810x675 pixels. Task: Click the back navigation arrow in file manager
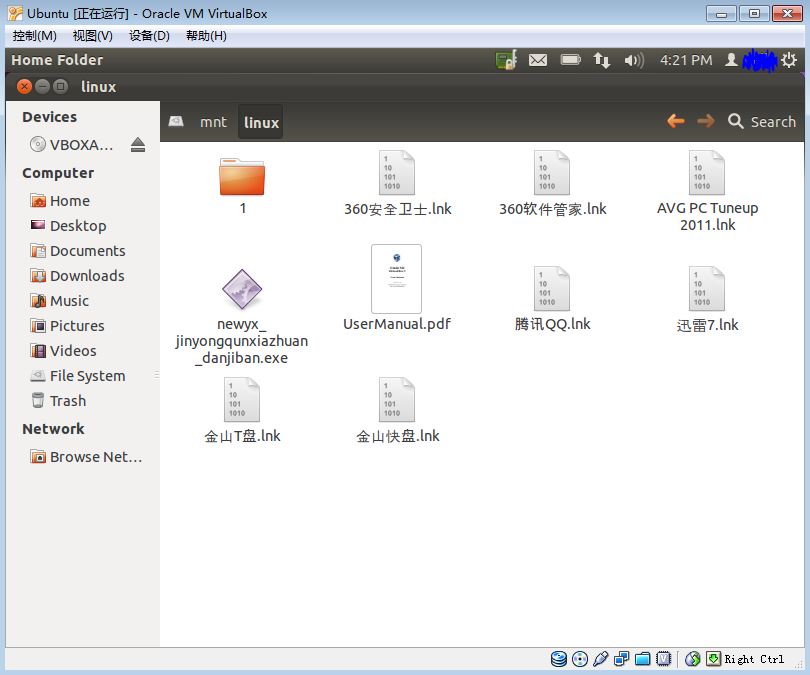click(x=677, y=120)
